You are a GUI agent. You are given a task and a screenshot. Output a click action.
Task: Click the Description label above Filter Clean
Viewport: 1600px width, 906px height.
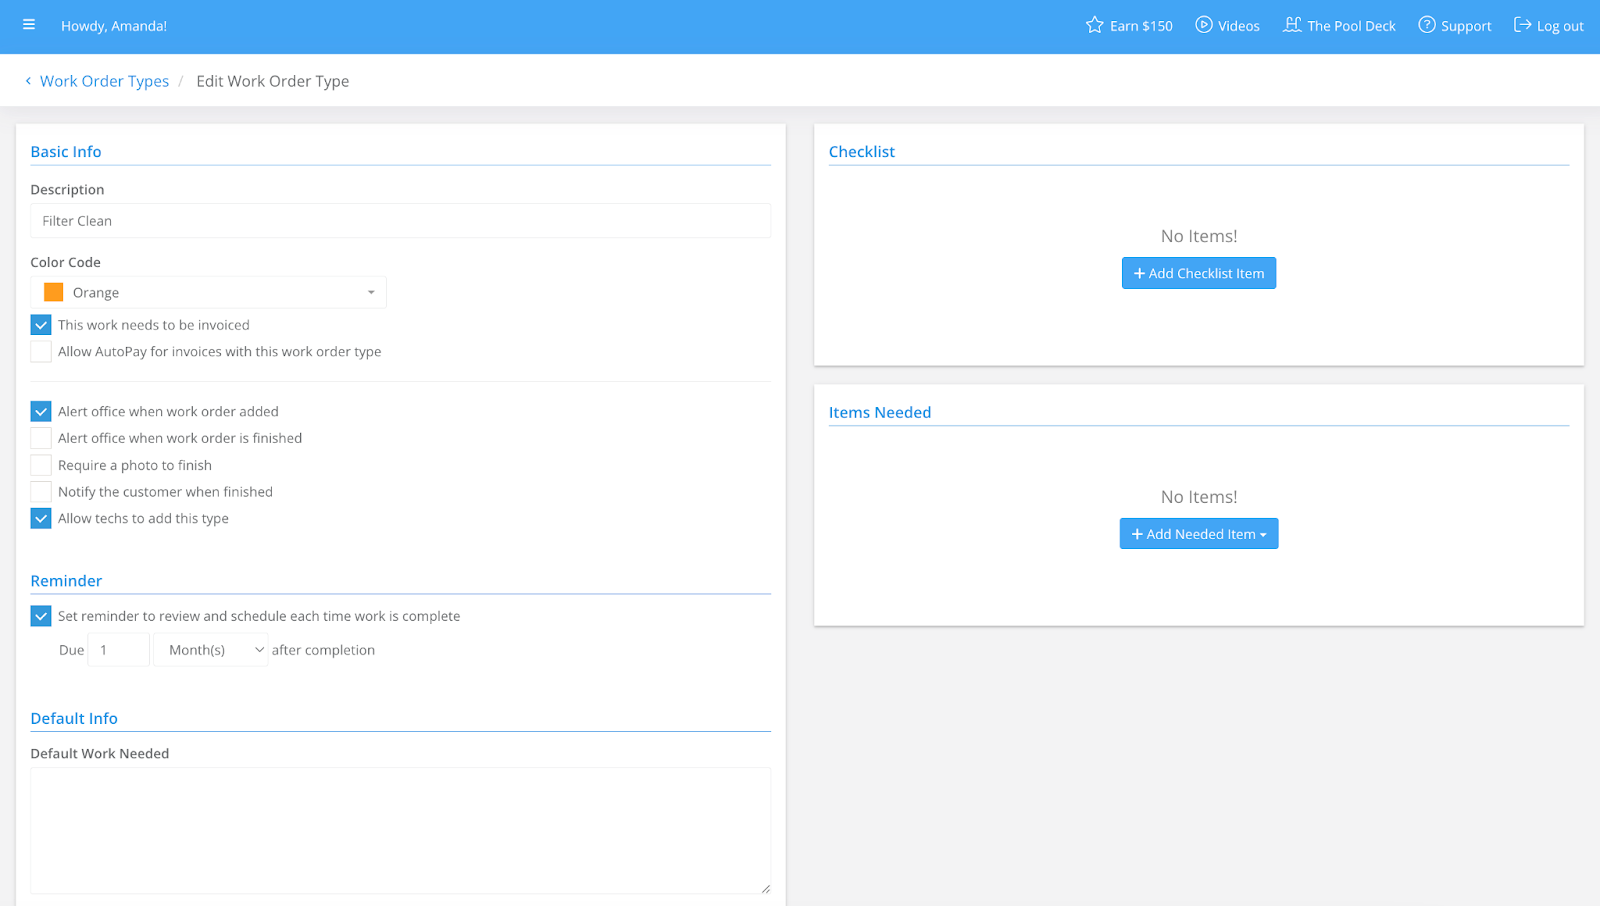[x=67, y=190]
